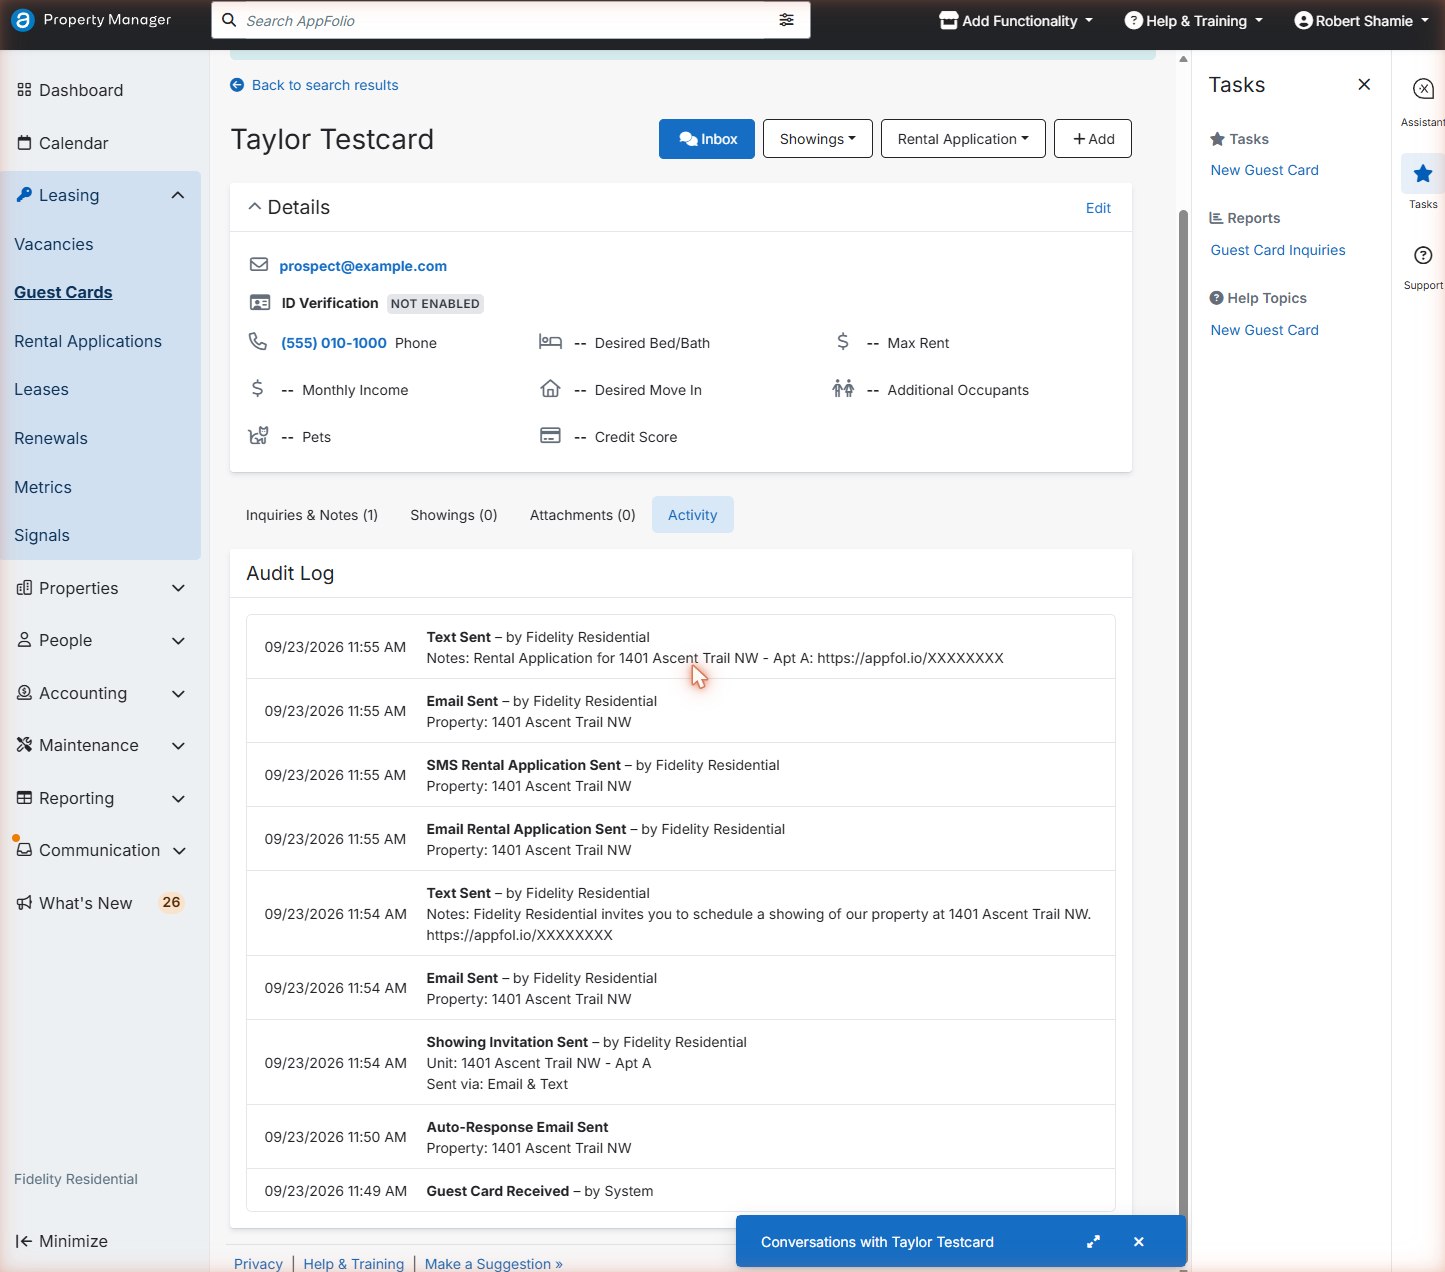Open the Add Functionality menu
The height and width of the screenshot is (1272, 1445).
(1016, 20)
